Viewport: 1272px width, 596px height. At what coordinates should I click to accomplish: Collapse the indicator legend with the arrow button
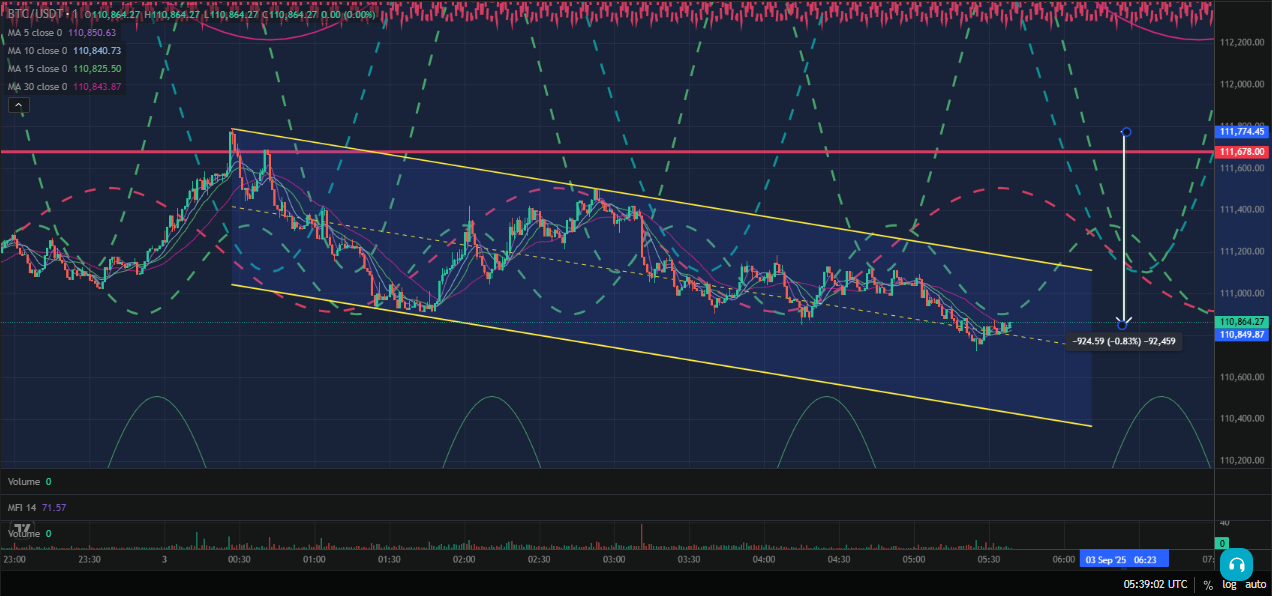(17, 104)
